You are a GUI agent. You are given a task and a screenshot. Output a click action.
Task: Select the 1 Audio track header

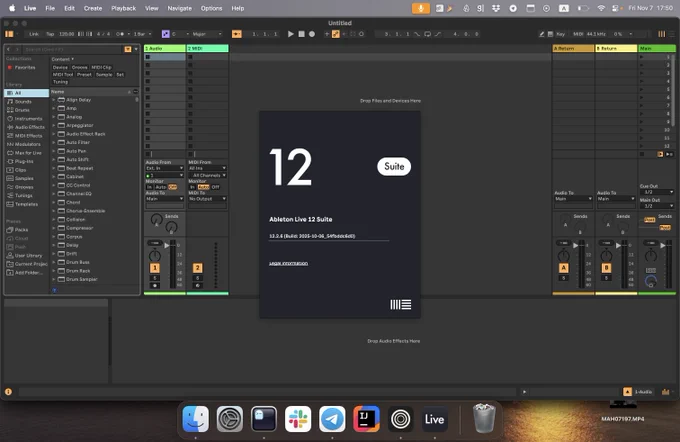click(165, 49)
